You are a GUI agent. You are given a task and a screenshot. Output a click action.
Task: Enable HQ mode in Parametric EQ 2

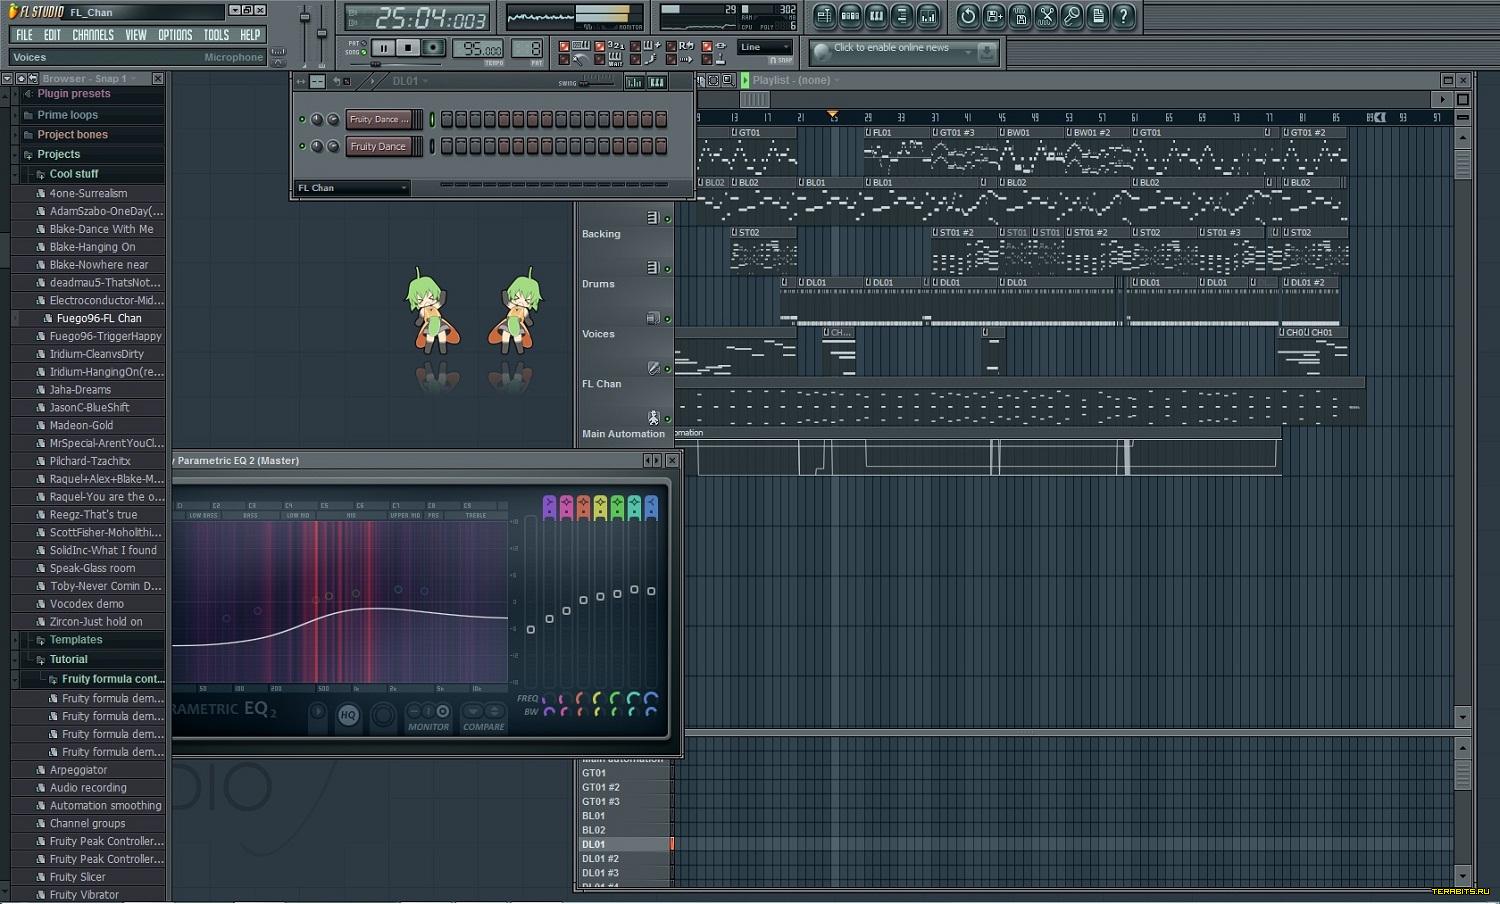348,715
